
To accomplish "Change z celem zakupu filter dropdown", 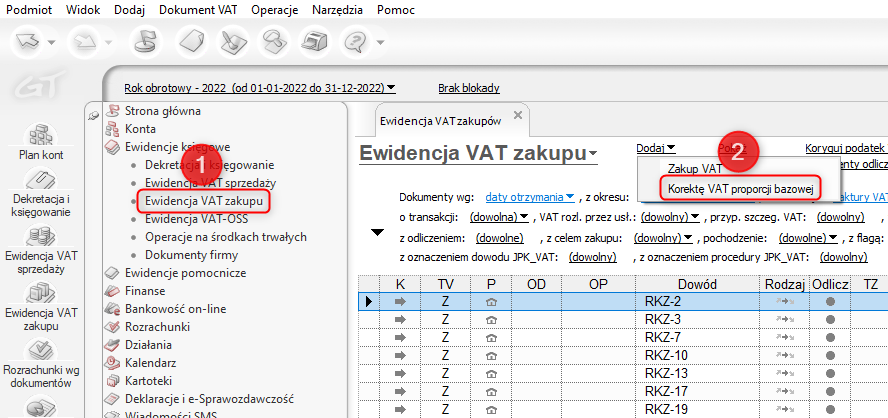I will point(664,237).
